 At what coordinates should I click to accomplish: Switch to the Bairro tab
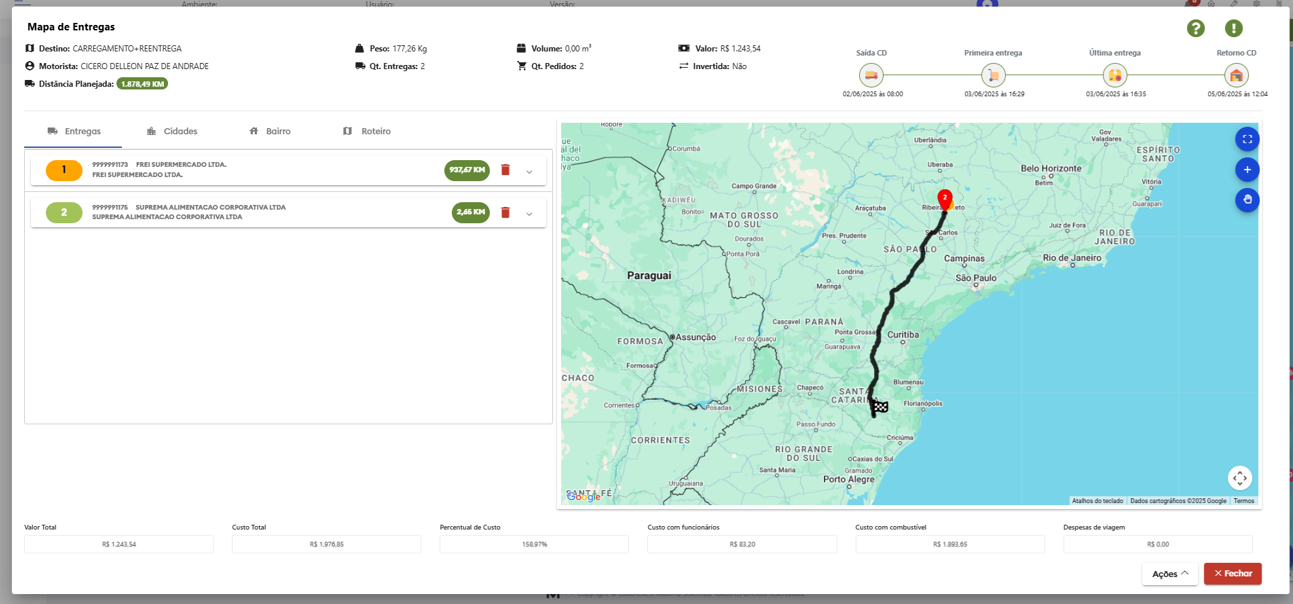coord(270,131)
